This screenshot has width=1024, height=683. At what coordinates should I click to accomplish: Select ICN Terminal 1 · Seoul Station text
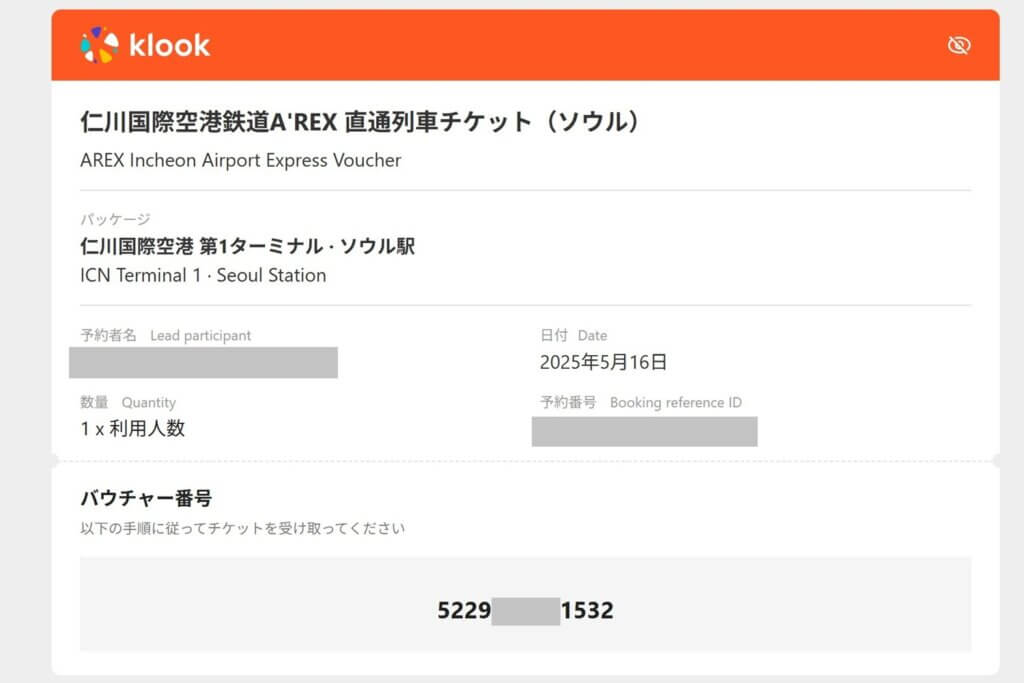[x=203, y=275]
